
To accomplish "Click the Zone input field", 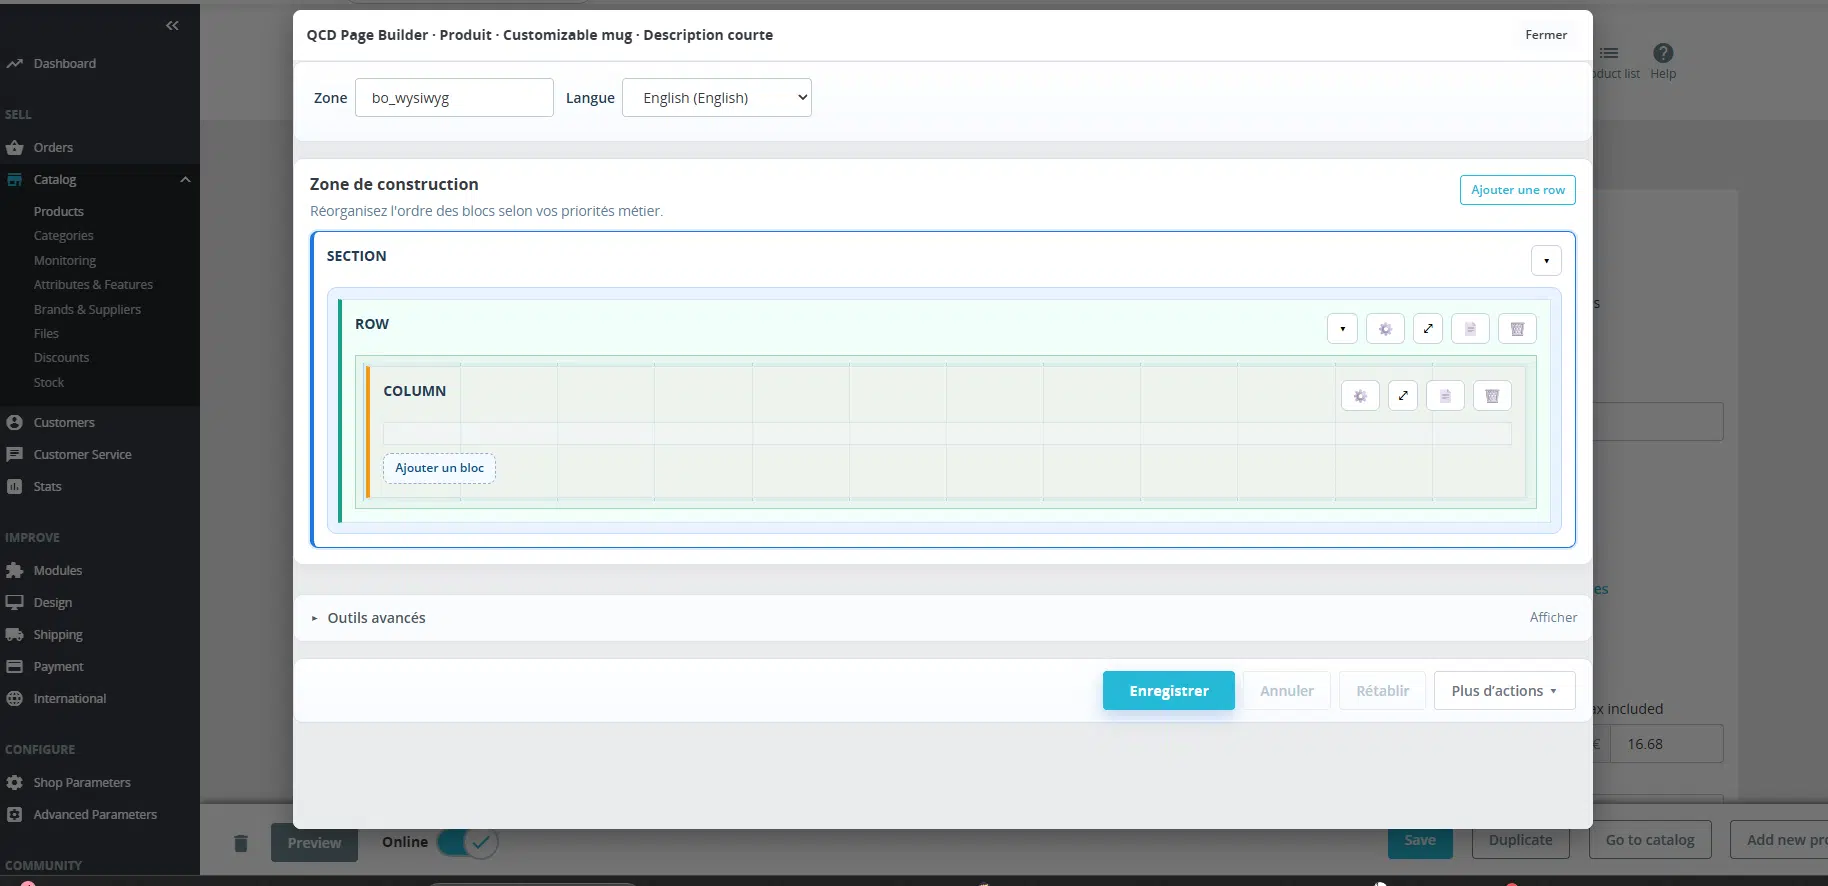I will tap(454, 98).
